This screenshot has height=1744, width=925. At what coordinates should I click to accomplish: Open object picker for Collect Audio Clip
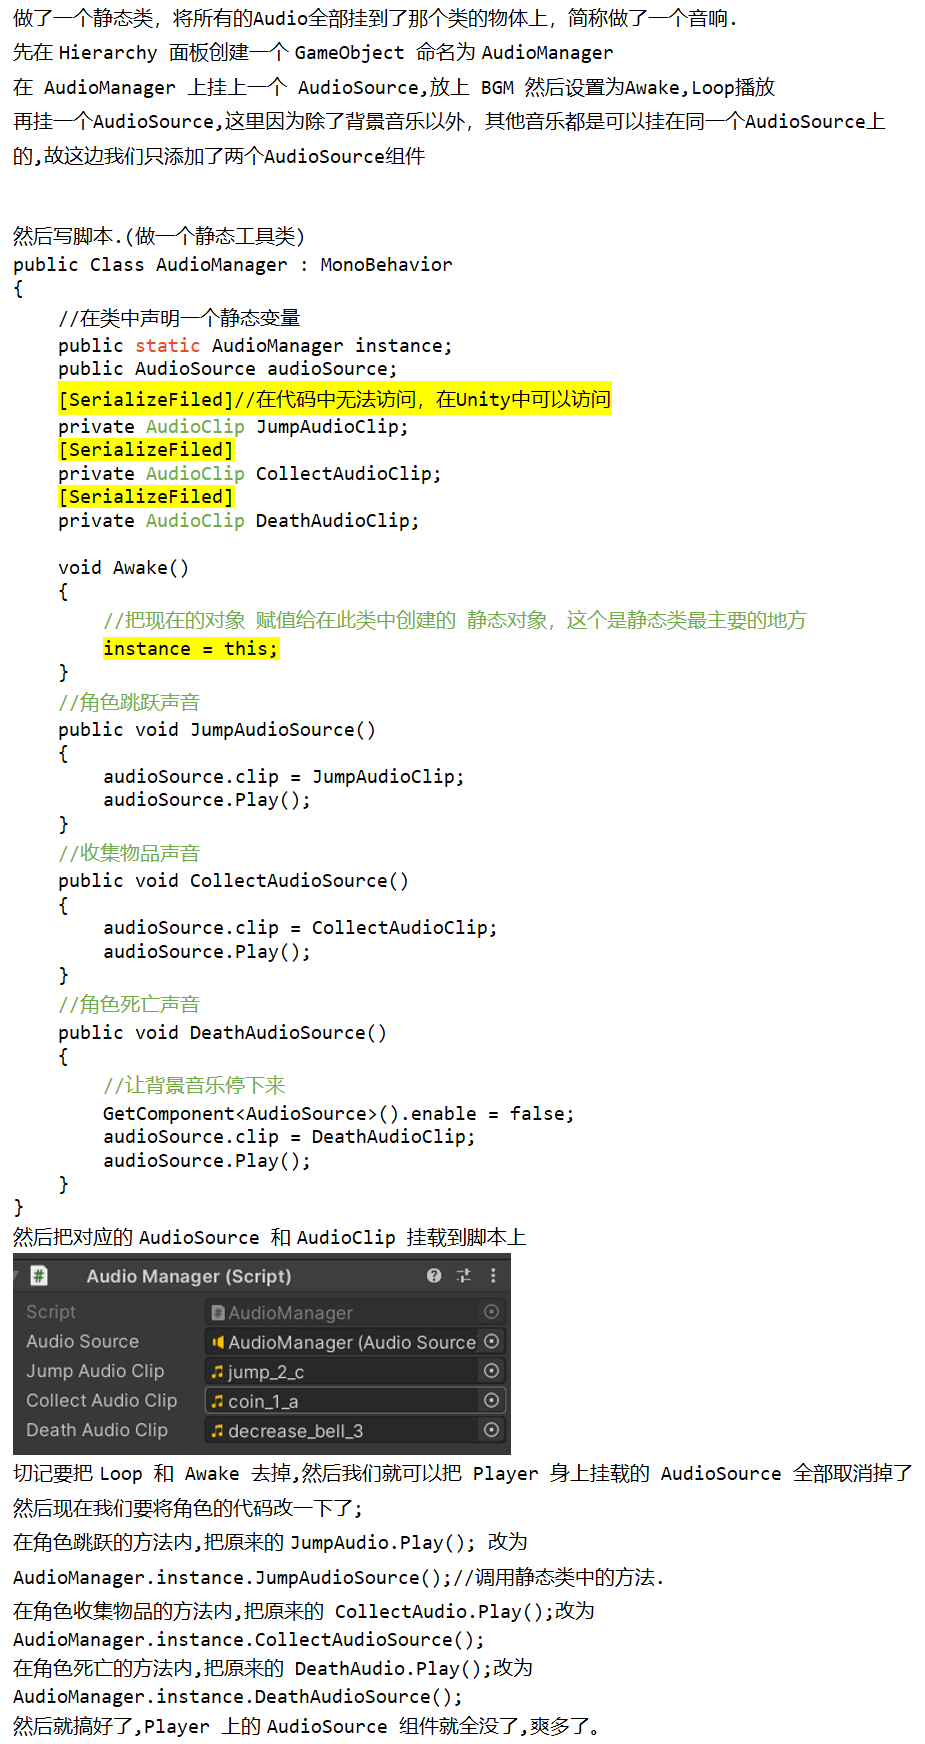[491, 1401]
